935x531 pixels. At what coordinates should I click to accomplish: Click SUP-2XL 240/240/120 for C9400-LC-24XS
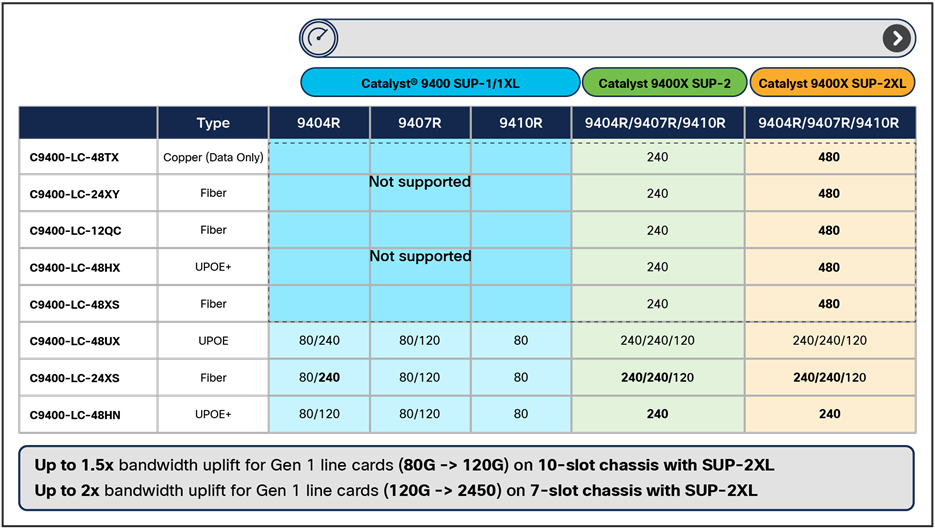click(x=829, y=378)
